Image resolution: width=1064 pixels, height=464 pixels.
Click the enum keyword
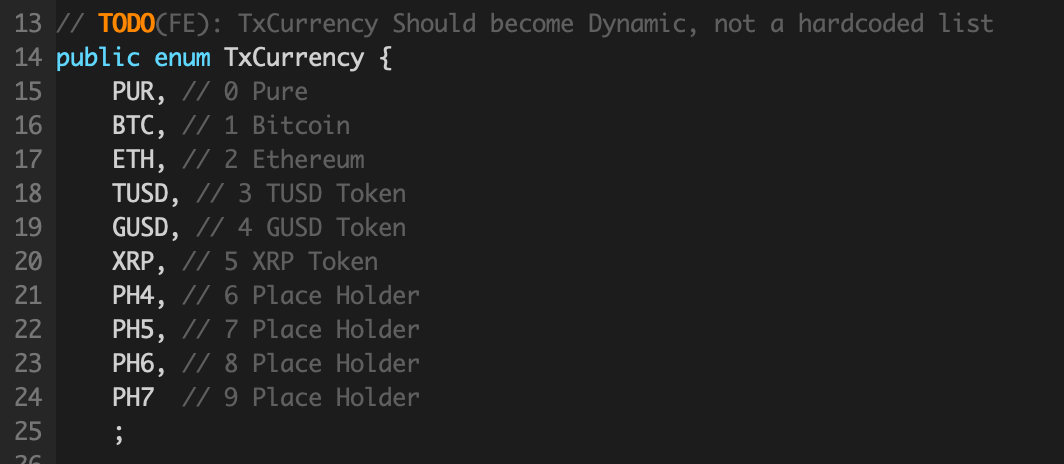click(x=182, y=58)
